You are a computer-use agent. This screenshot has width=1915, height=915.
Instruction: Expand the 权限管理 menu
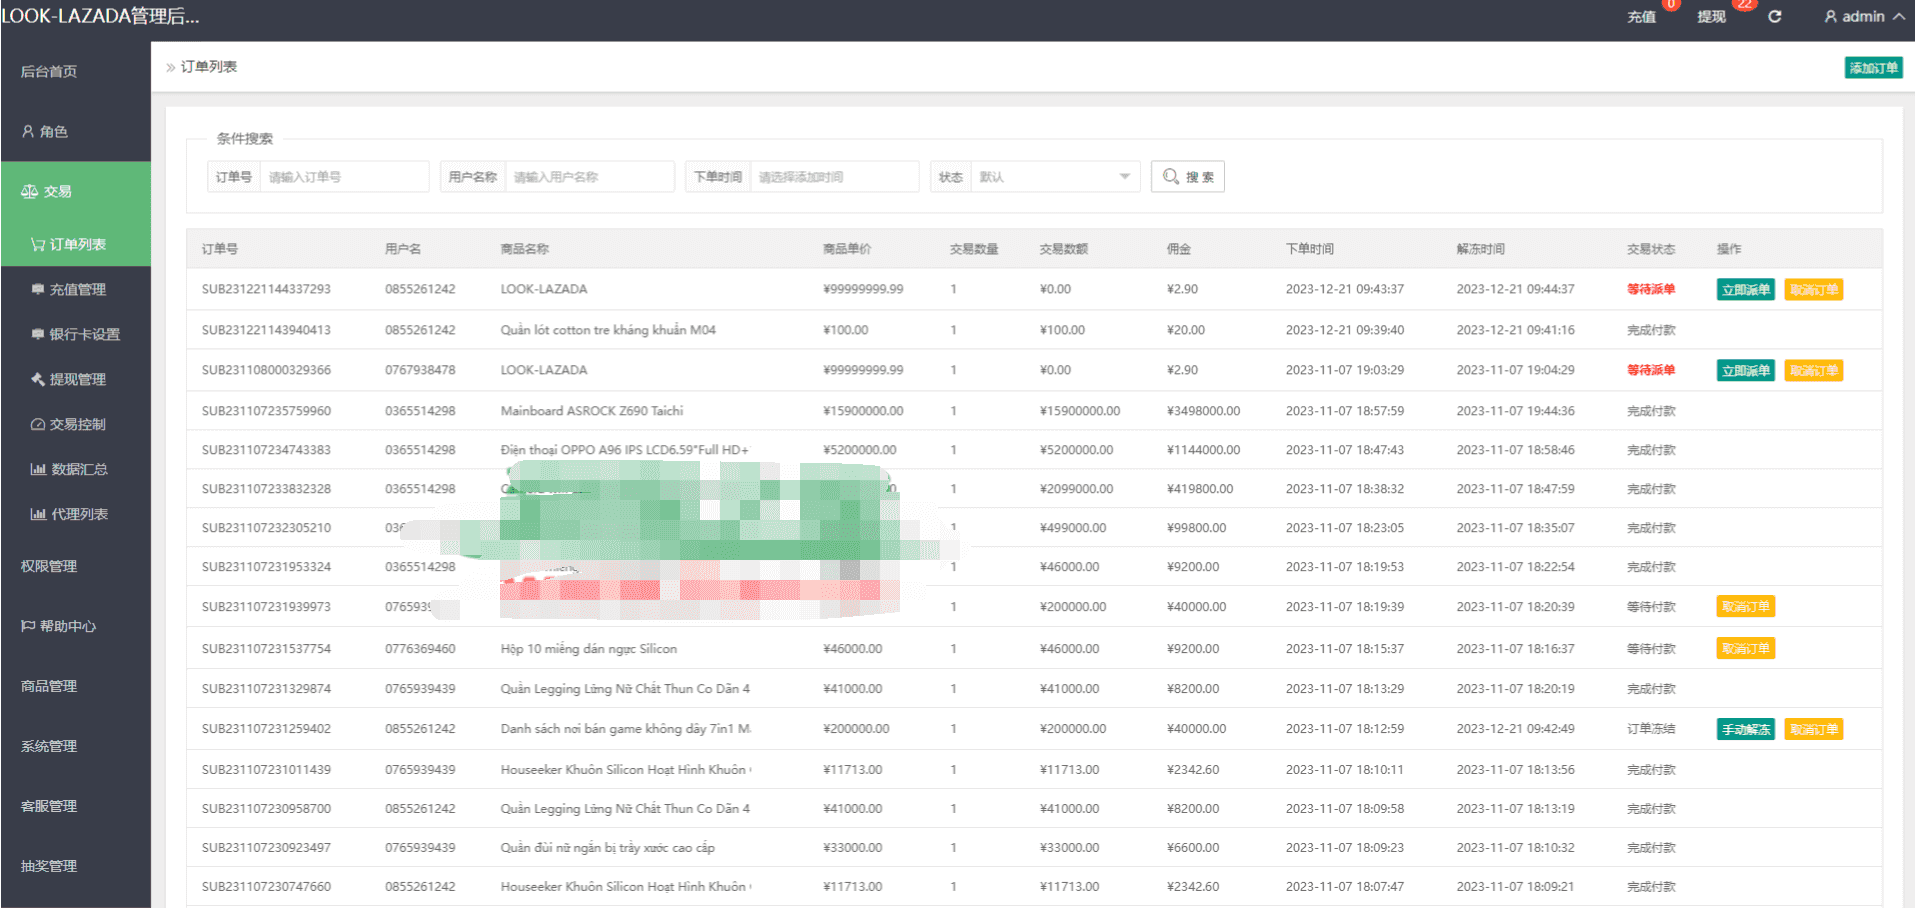[x=49, y=566]
